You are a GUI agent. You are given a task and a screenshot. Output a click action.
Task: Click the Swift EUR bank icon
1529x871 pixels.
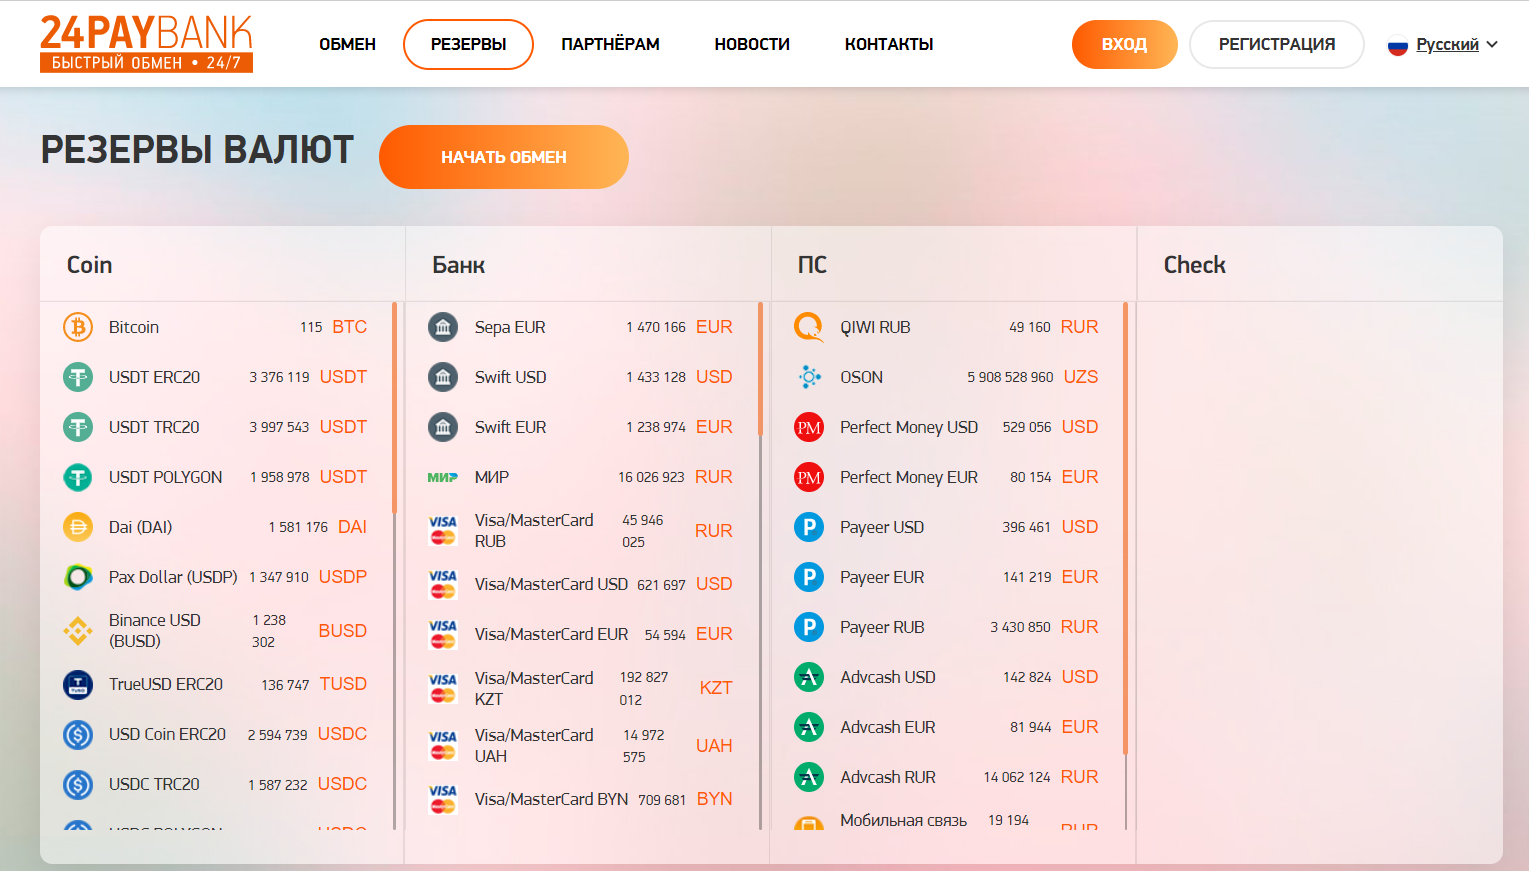443,427
